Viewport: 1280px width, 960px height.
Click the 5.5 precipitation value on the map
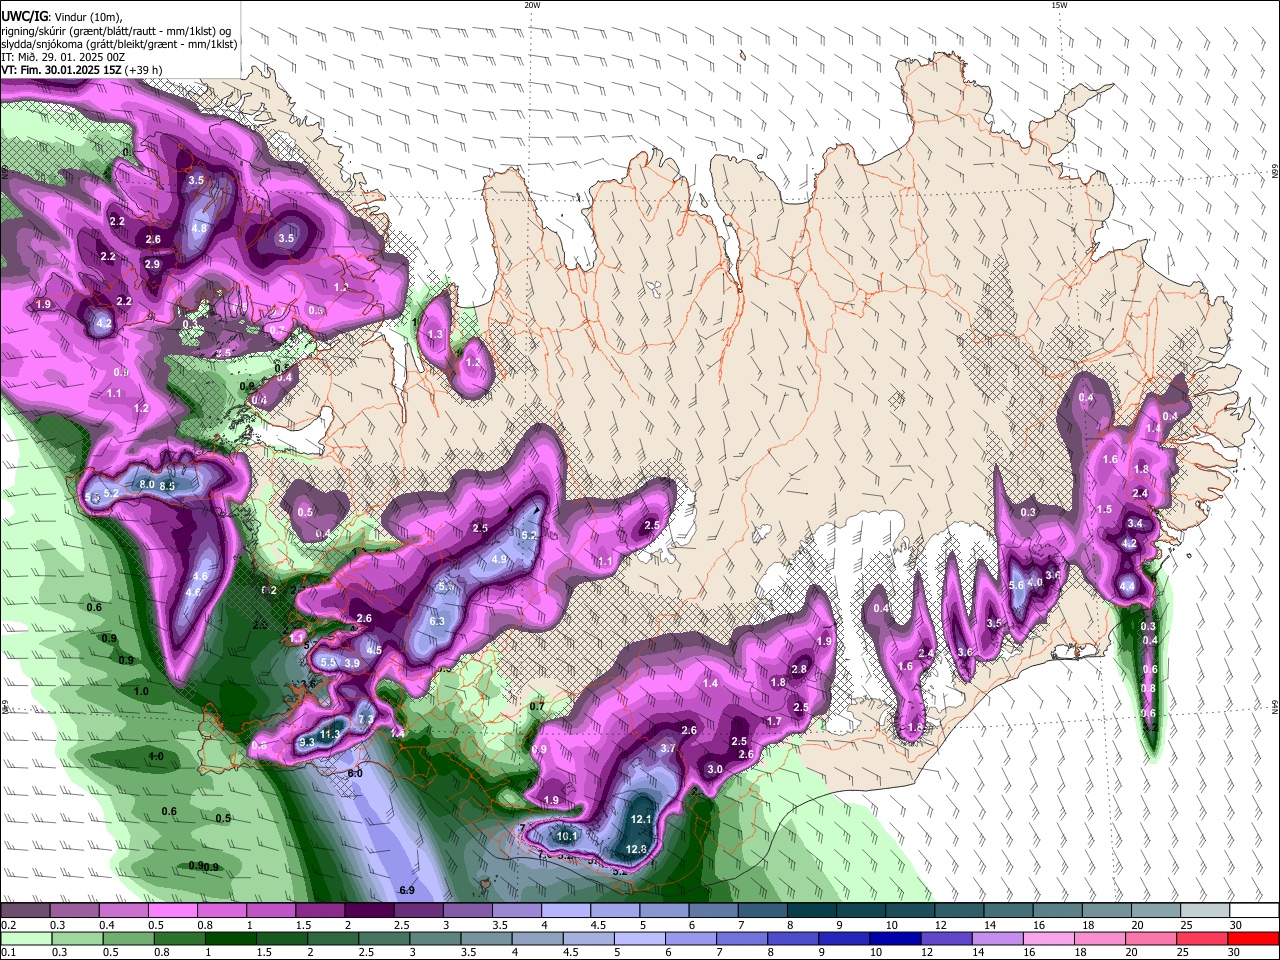[x=329, y=662]
